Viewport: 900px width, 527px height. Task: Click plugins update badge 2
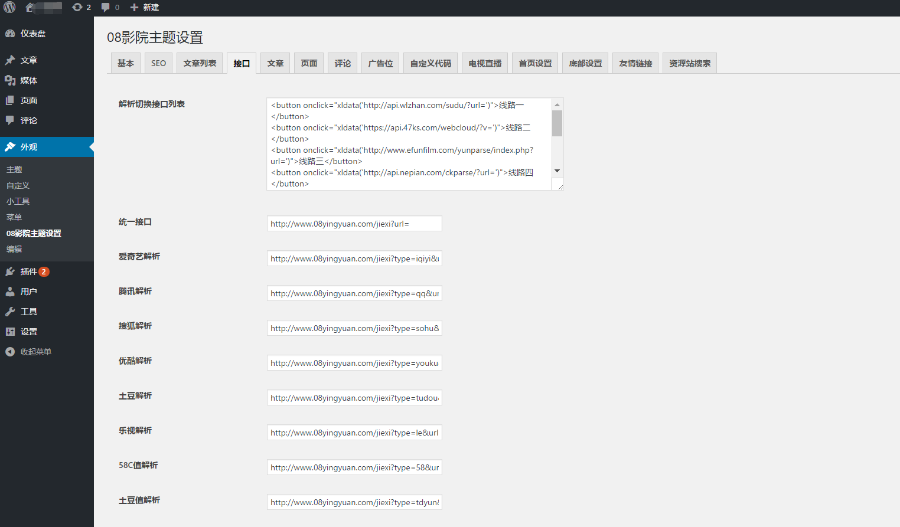pos(44,272)
